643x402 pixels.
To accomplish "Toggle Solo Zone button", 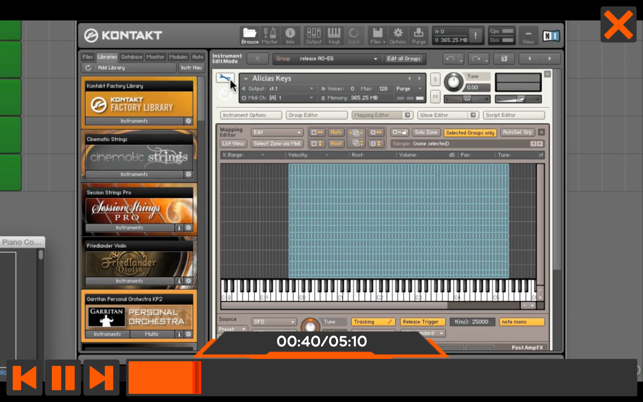I will 426,132.
